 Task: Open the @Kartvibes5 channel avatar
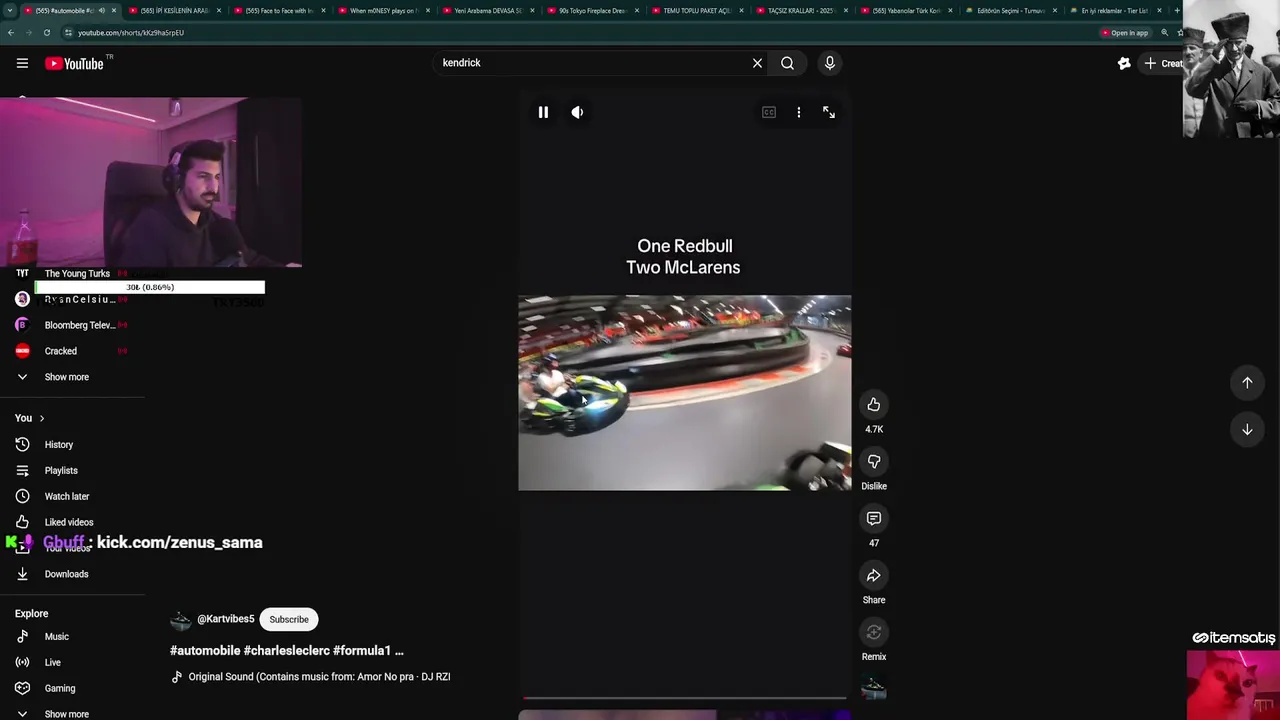180,620
